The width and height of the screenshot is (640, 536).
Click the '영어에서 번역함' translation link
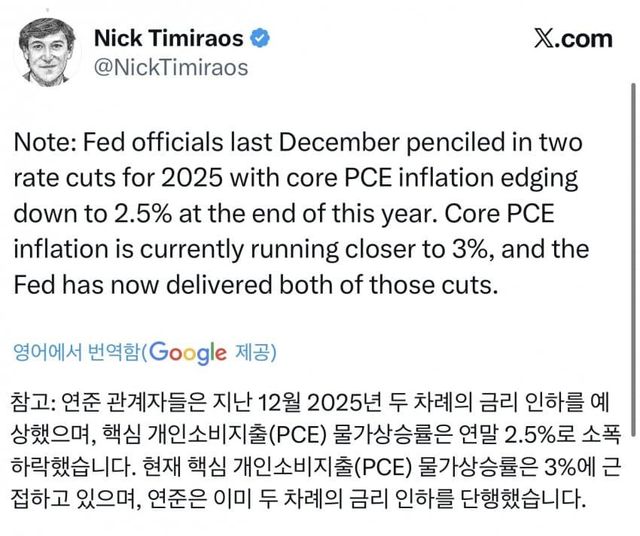click(75, 353)
